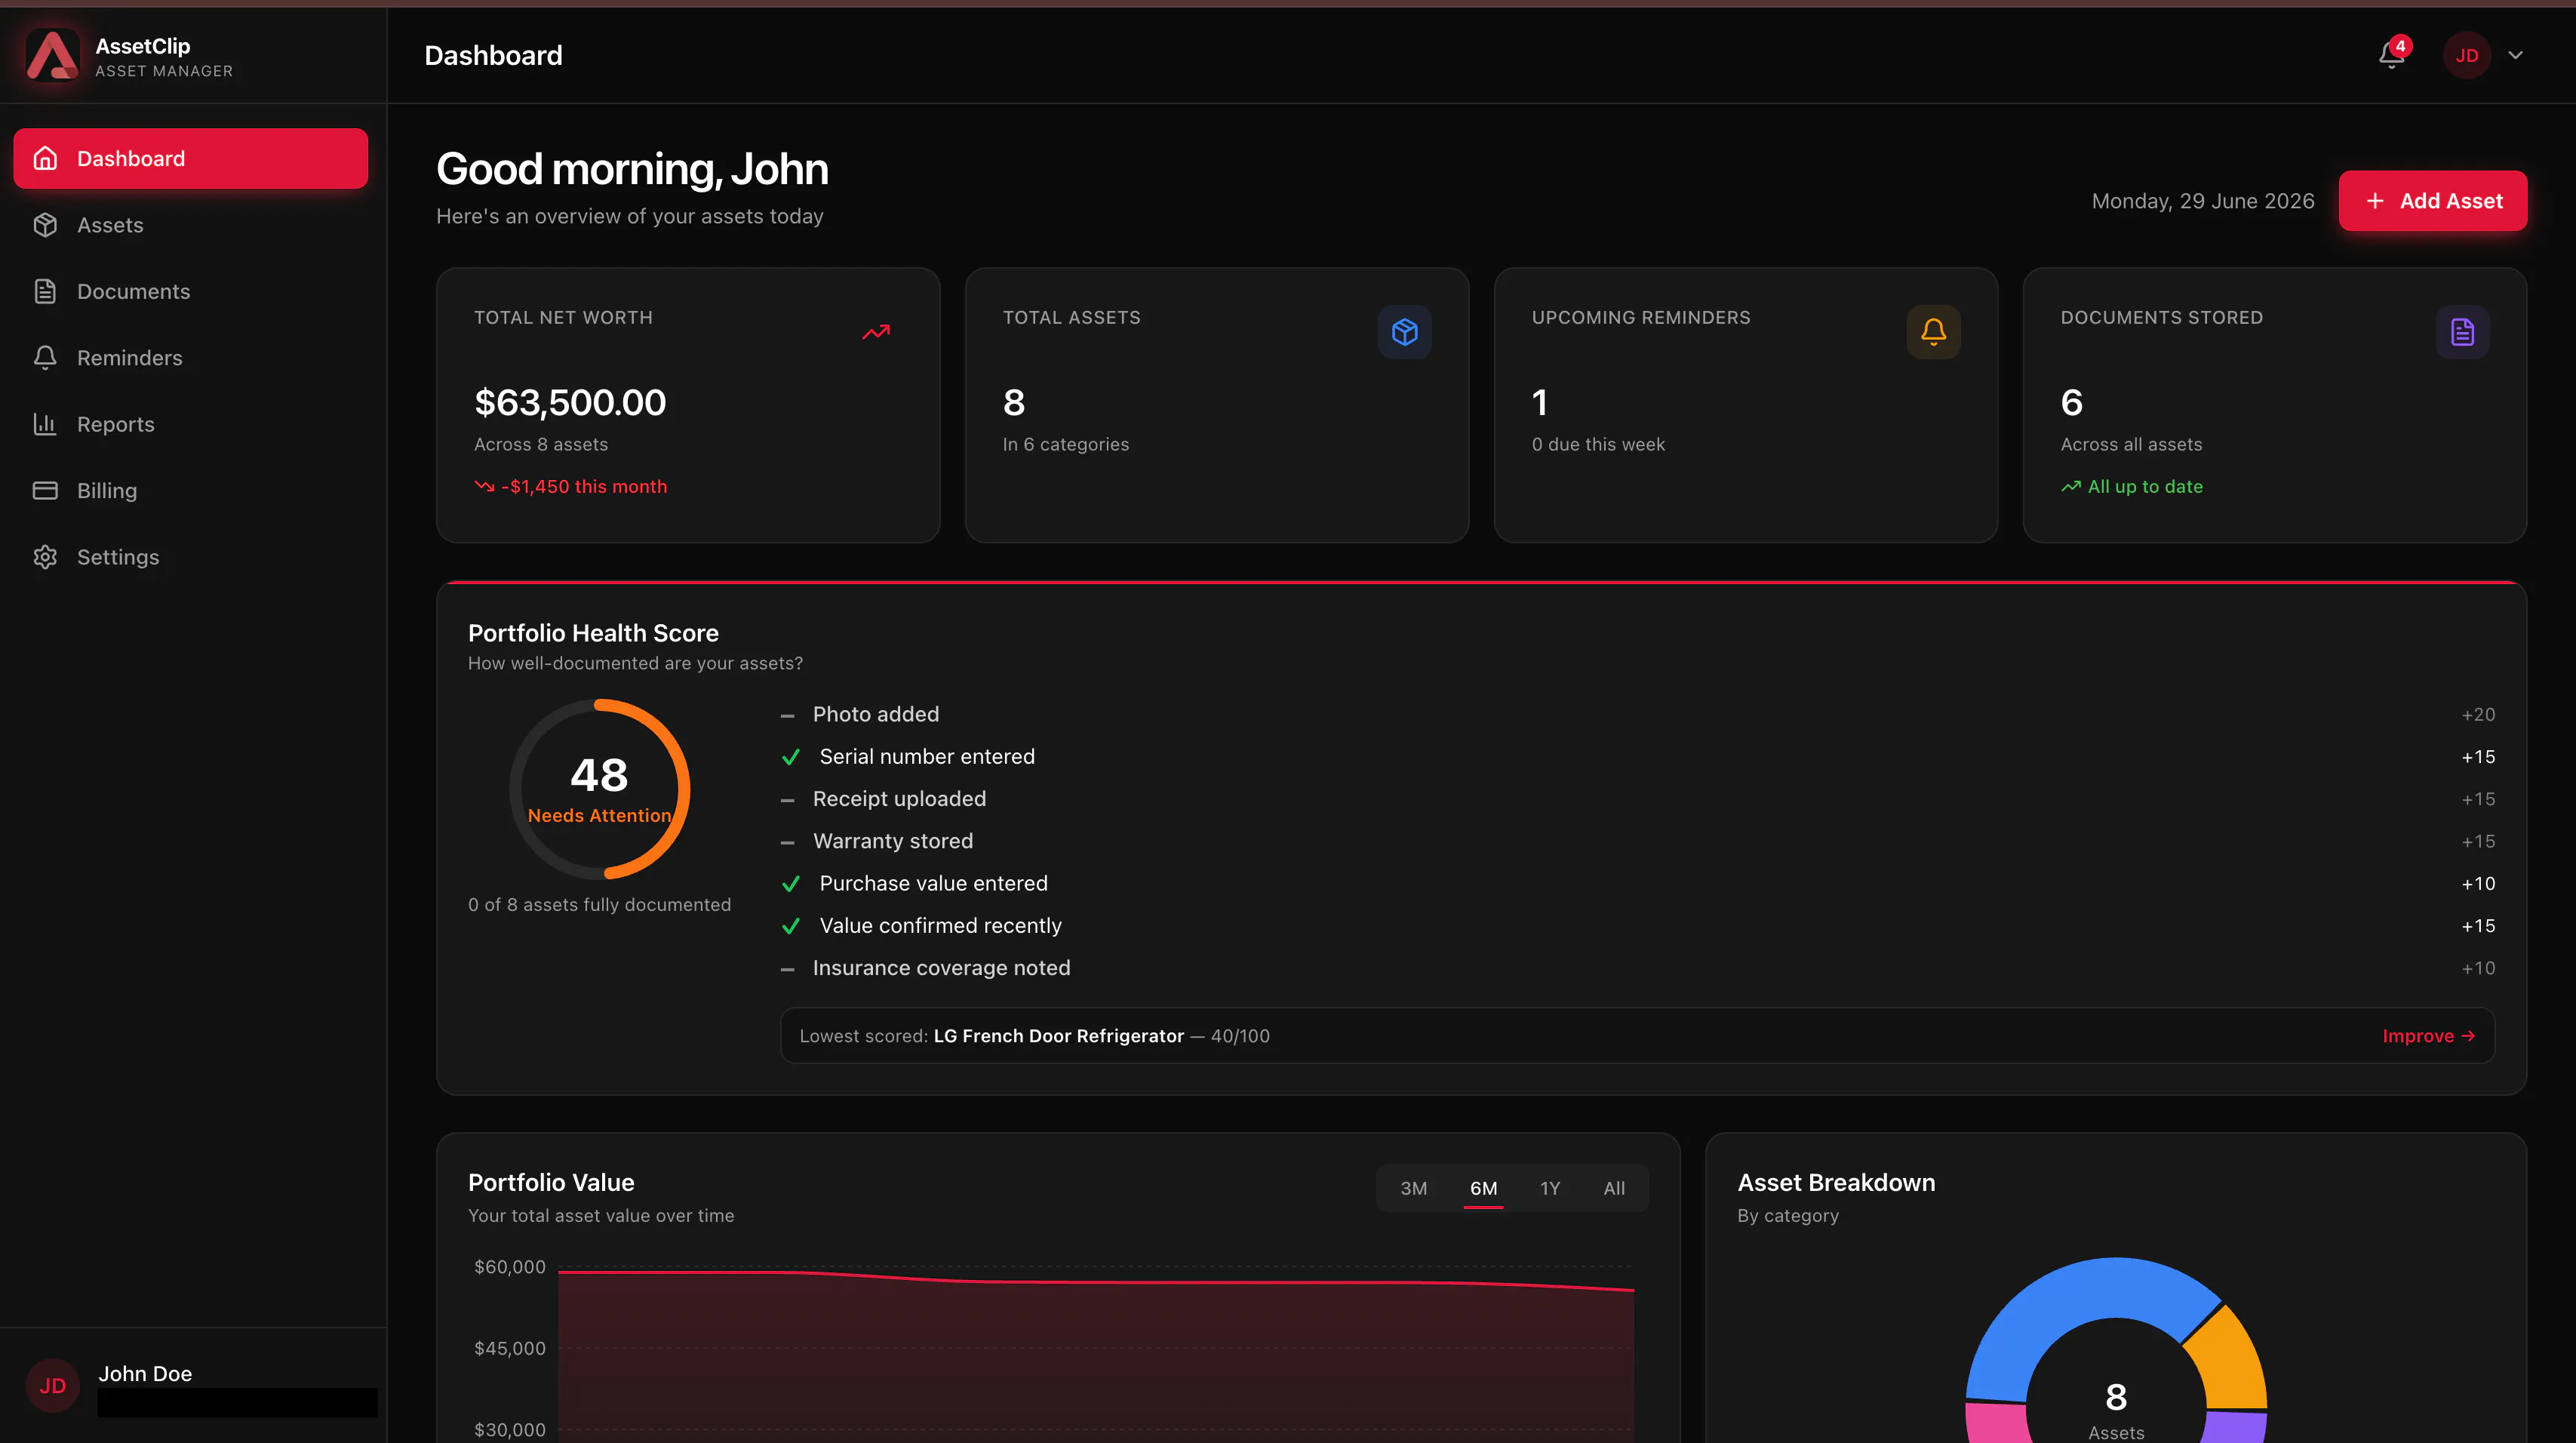The height and width of the screenshot is (1443, 2576).
Task: Click the Reports chart icon in sidebar
Action: pyautogui.click(x=45, y=424)
